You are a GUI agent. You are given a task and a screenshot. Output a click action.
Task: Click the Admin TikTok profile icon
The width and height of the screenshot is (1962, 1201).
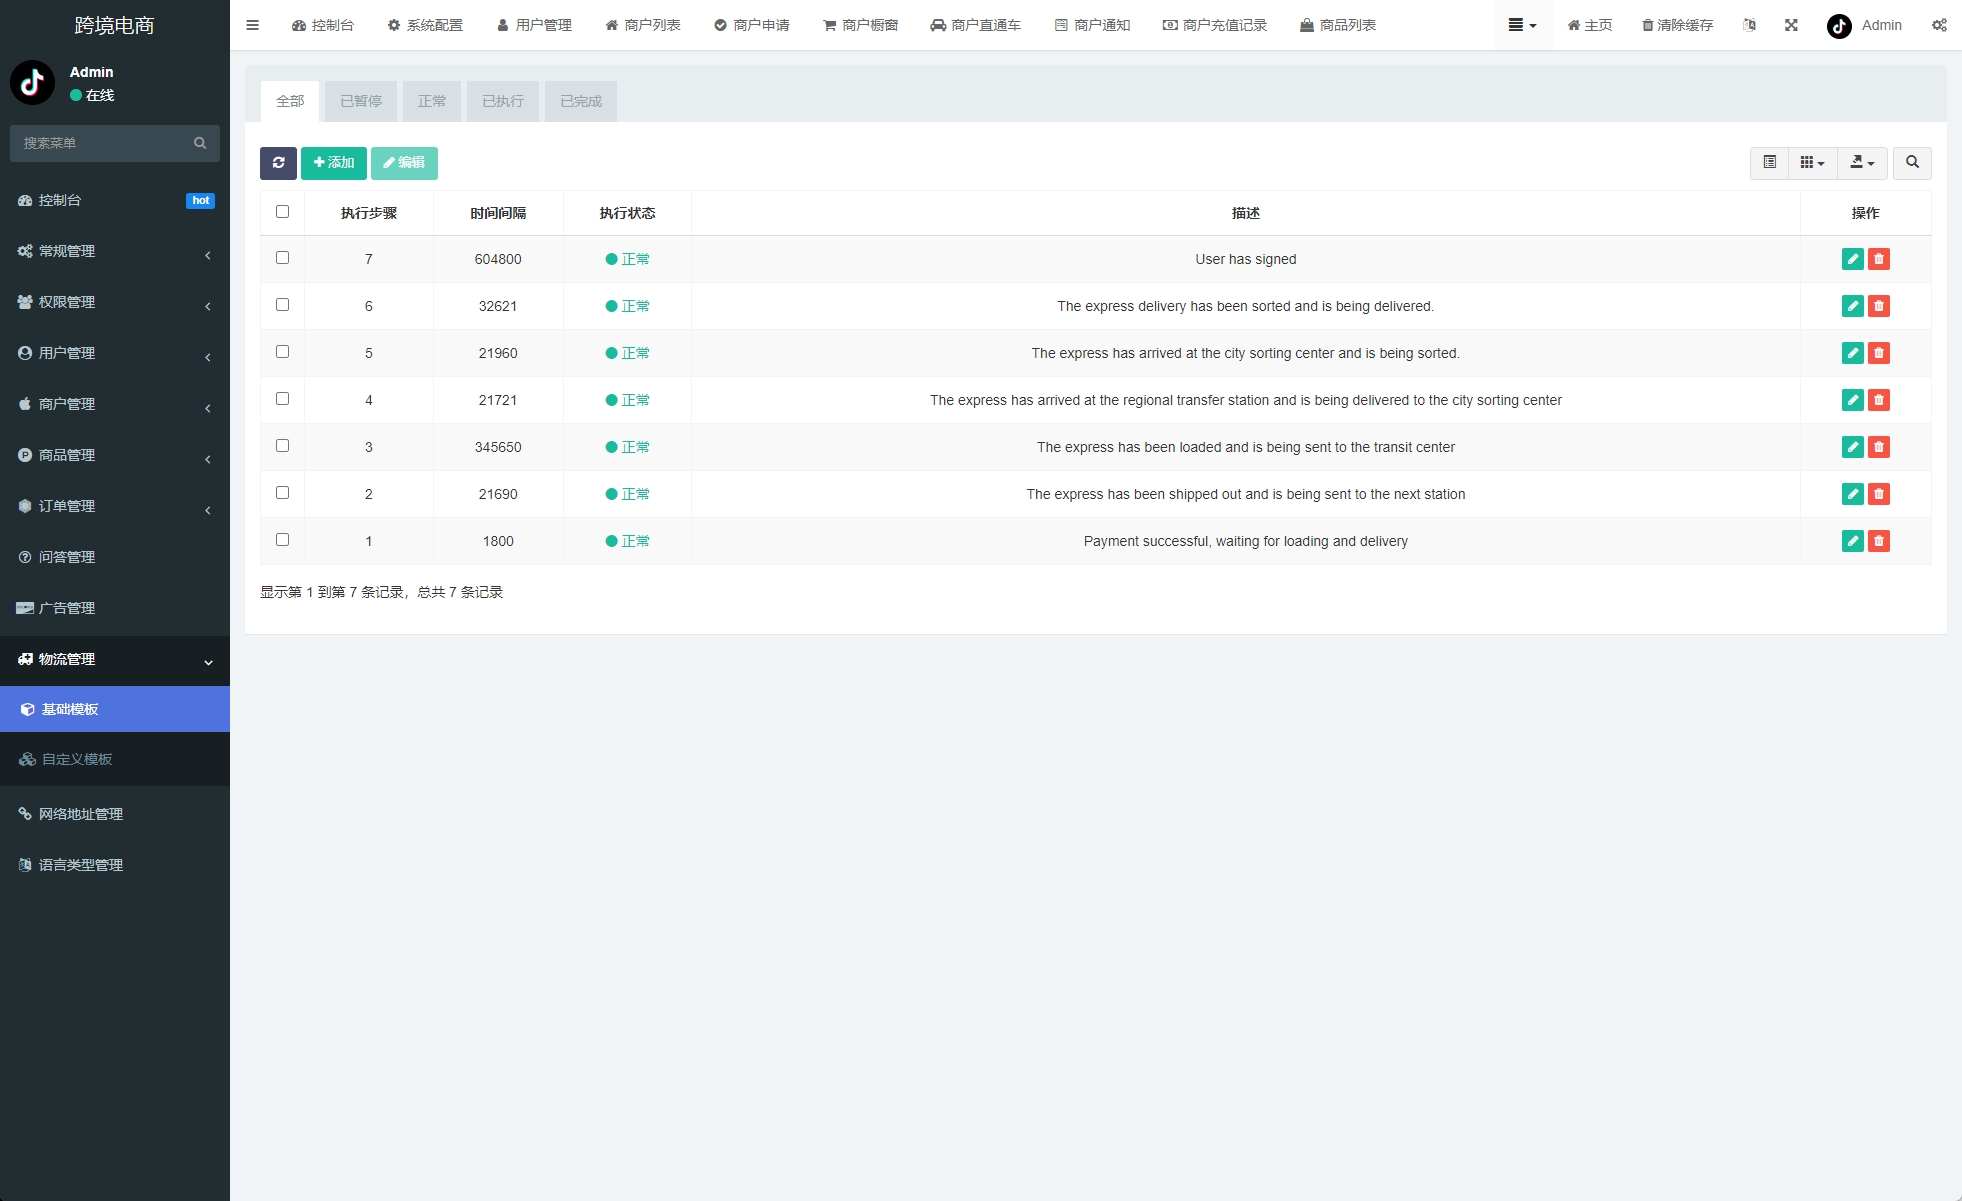pyautogui.click(x=1839, y=24)
